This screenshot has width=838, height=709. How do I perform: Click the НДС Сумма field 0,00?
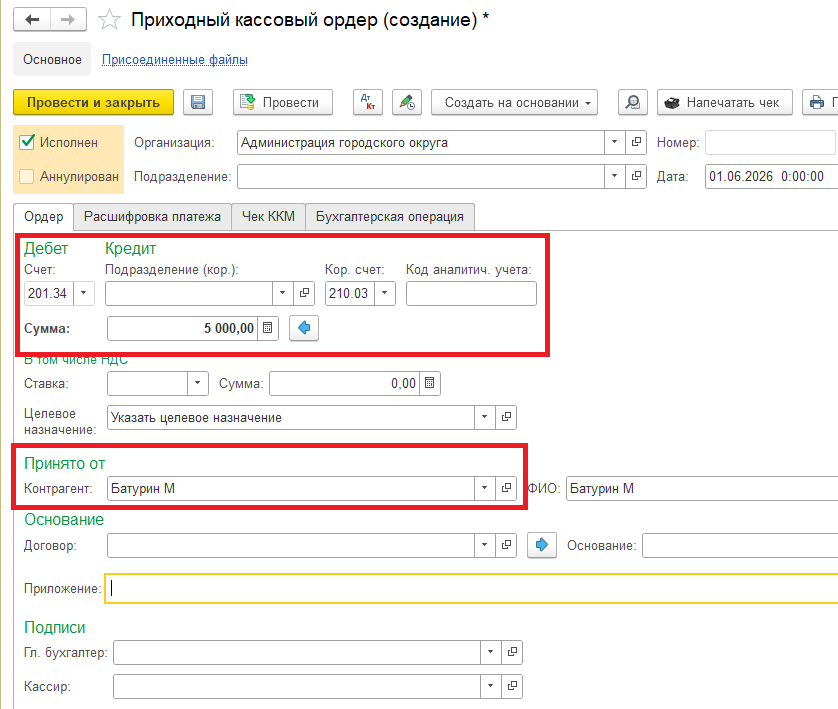point(344,383)
